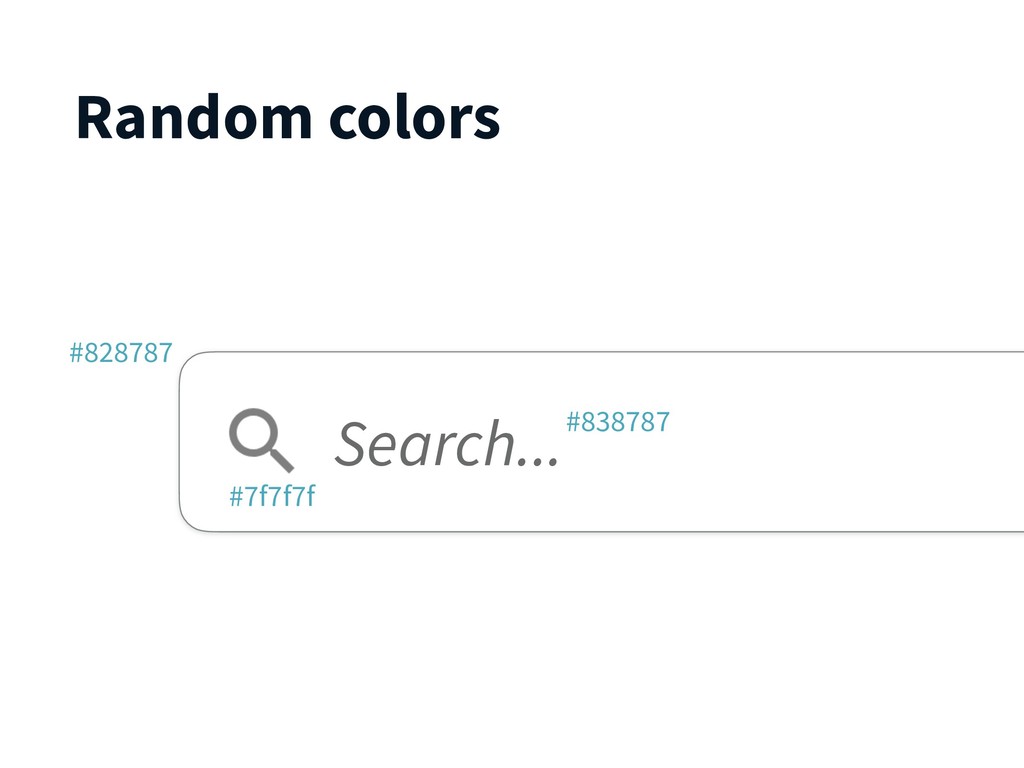Click the magnifying glass search icon
Viewport: 1024px width, 768px height.
point(261,440)
